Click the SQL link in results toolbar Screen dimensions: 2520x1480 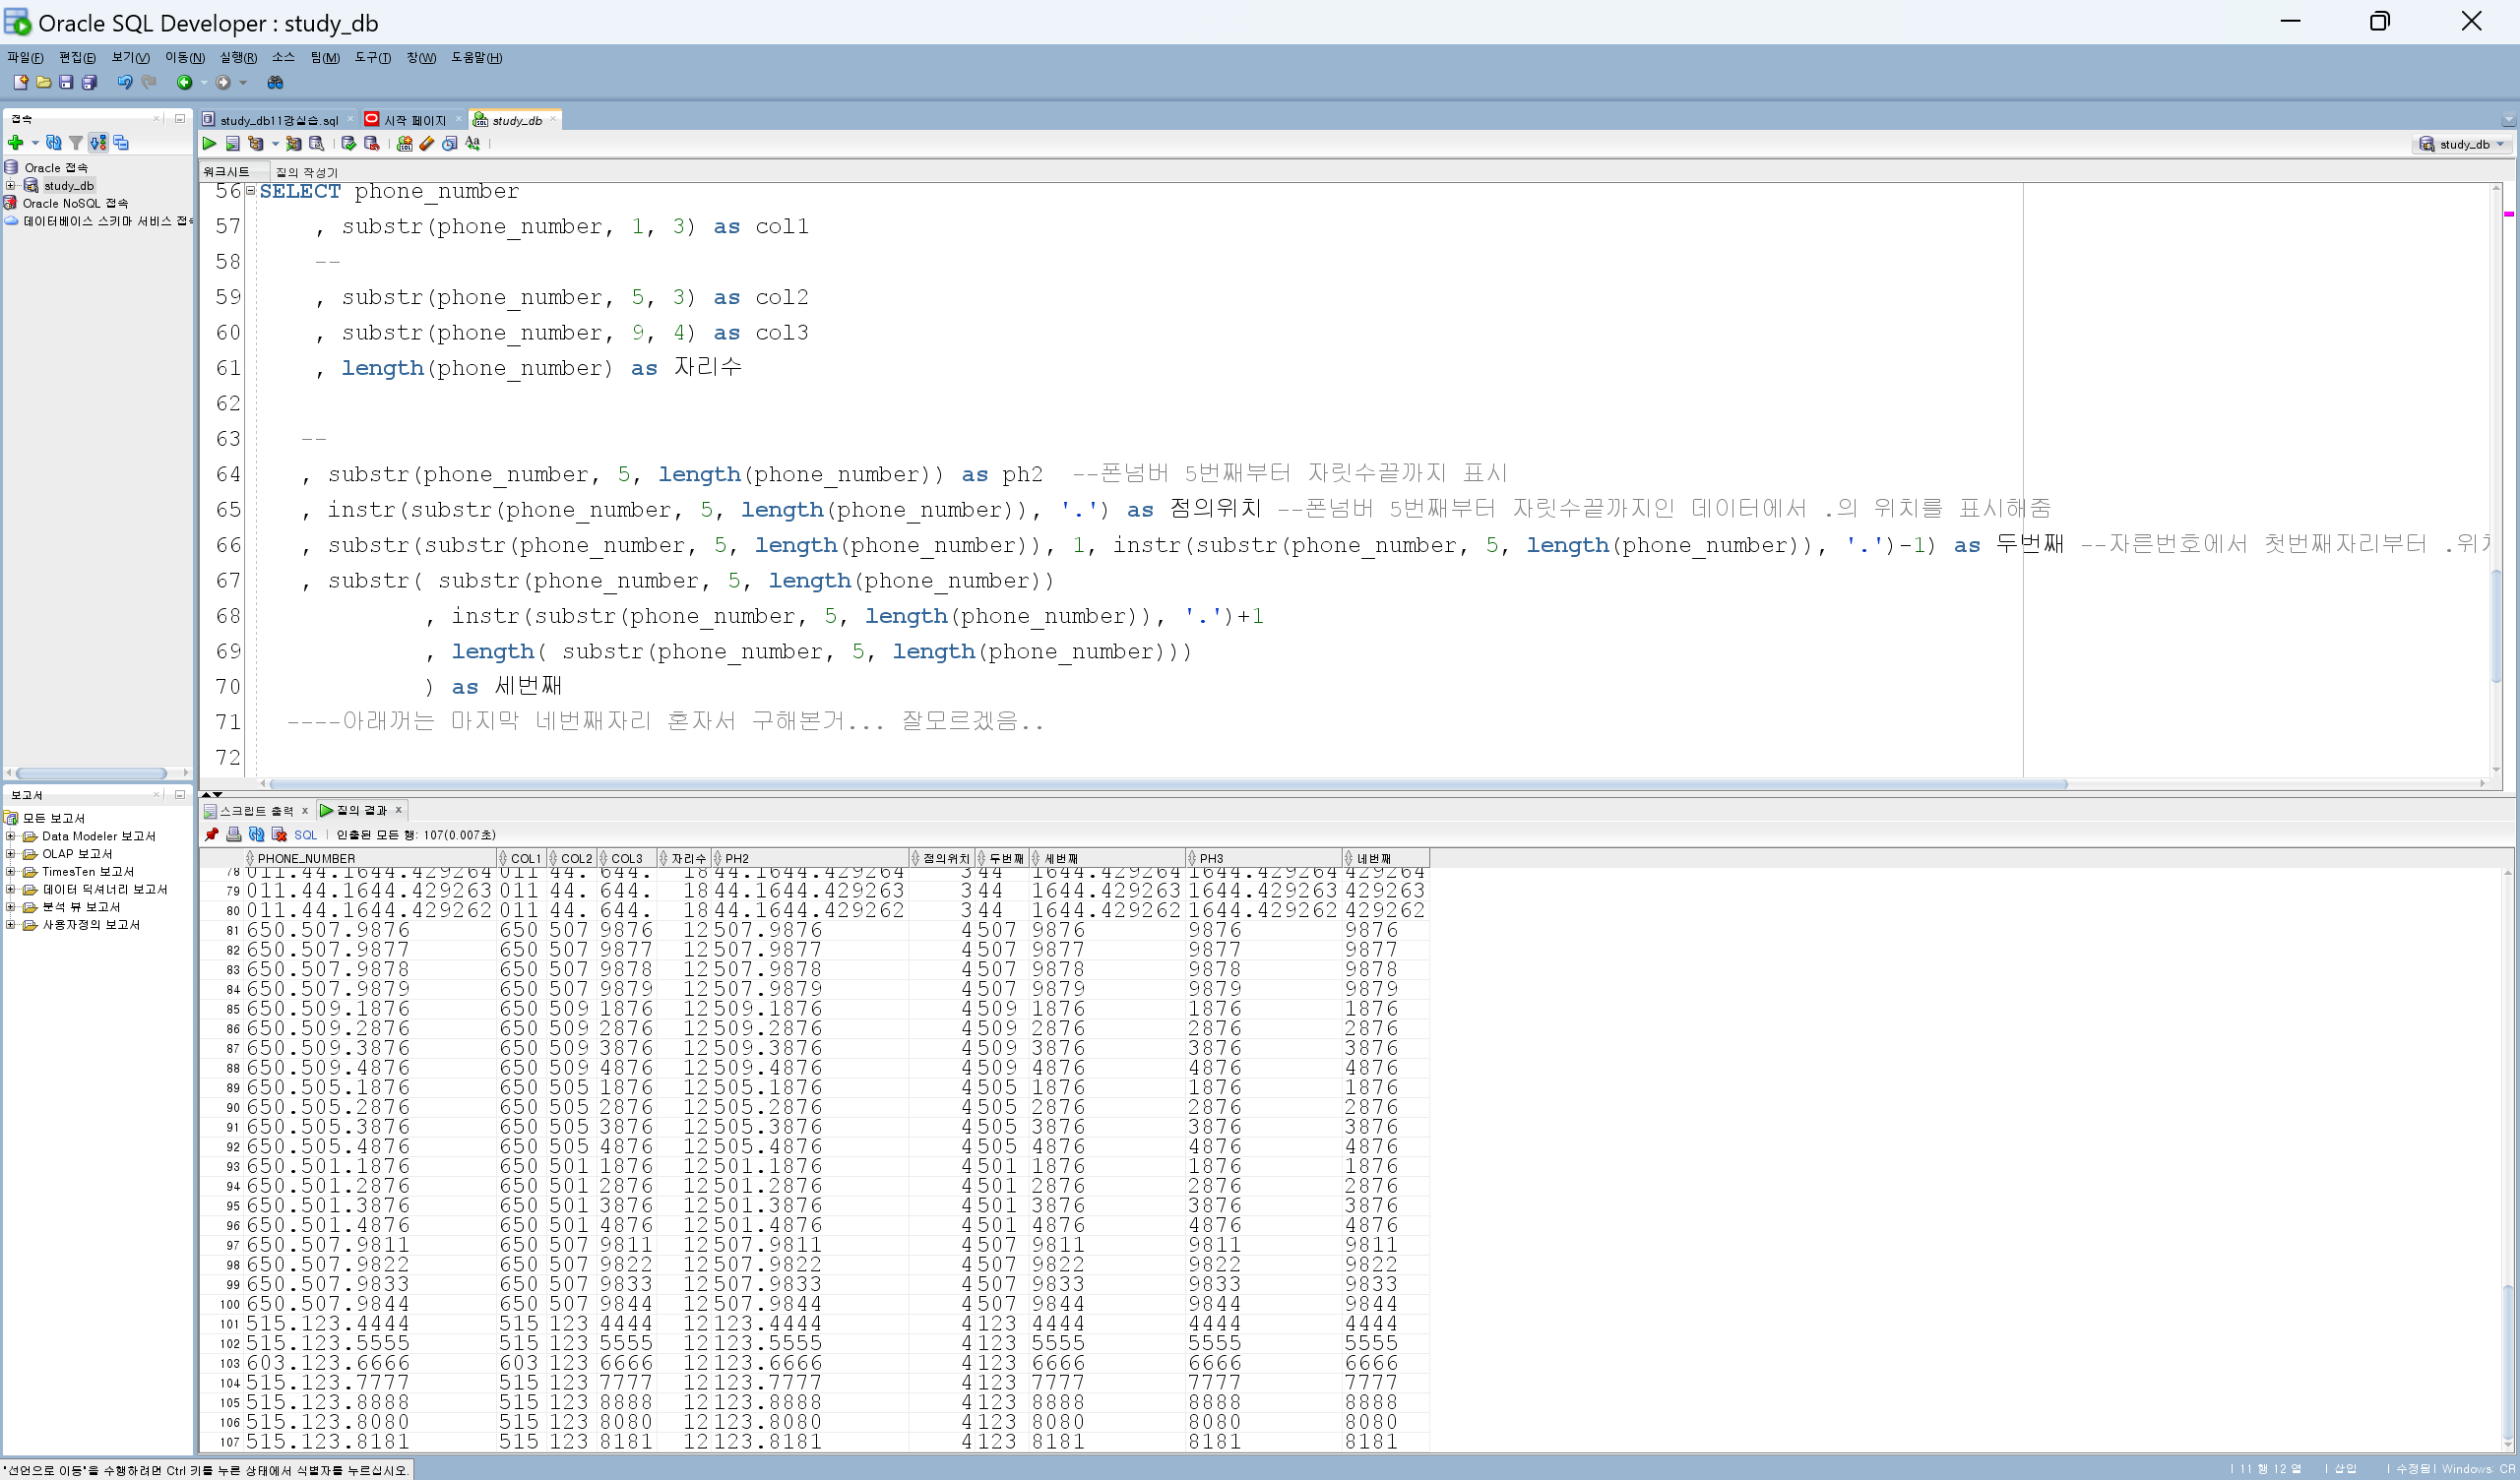click(305, 834)
